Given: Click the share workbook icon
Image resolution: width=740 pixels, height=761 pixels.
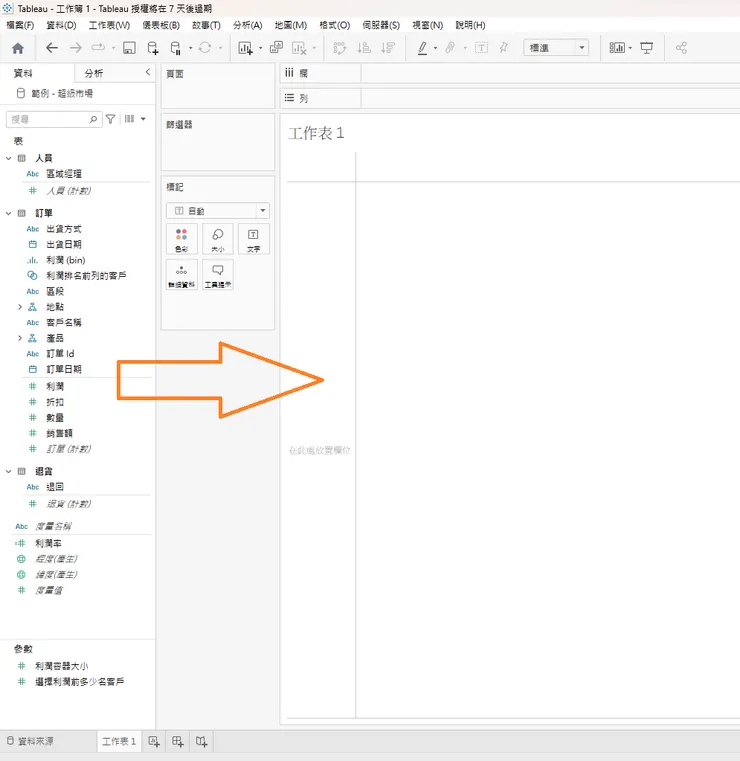Looking at the screenshot, I should pyautogui.click(x=681, y=48).
